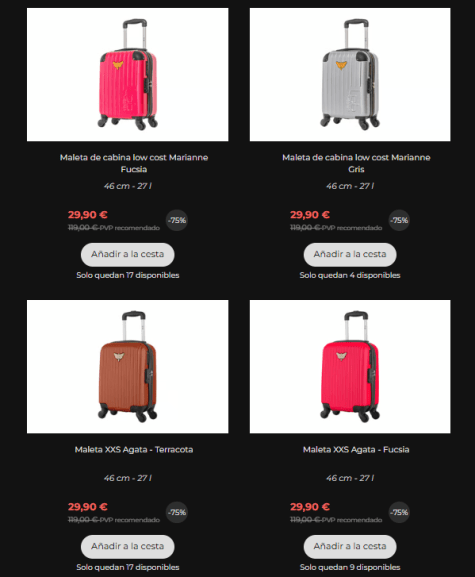Open Maleta de cabina Marianne Fucsia title

tap(134, 163)
